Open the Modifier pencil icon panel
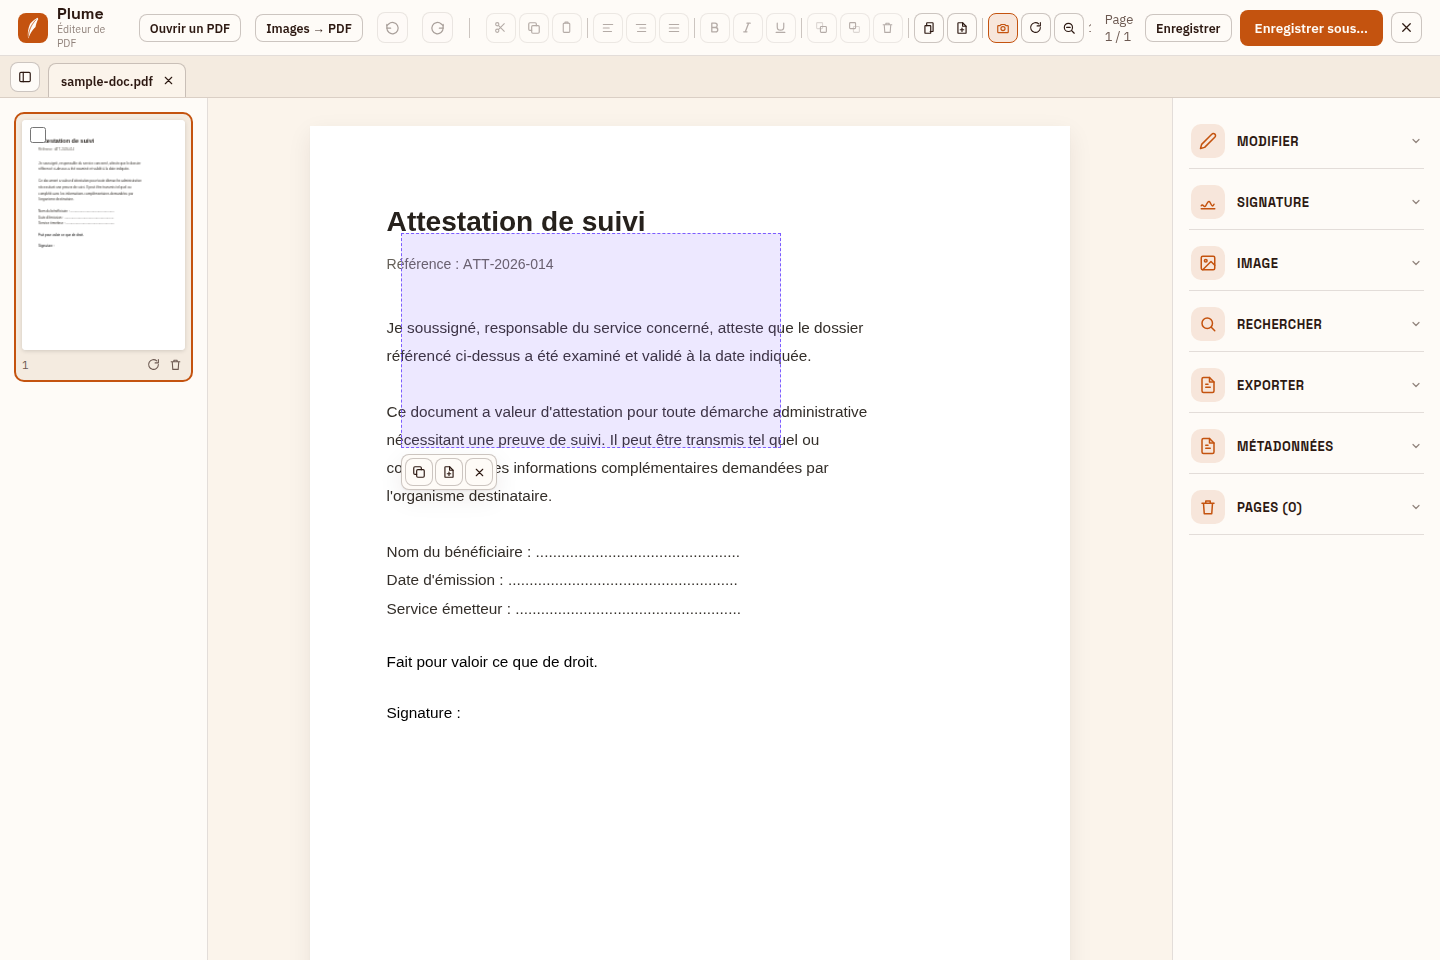 pos(1208,141)
